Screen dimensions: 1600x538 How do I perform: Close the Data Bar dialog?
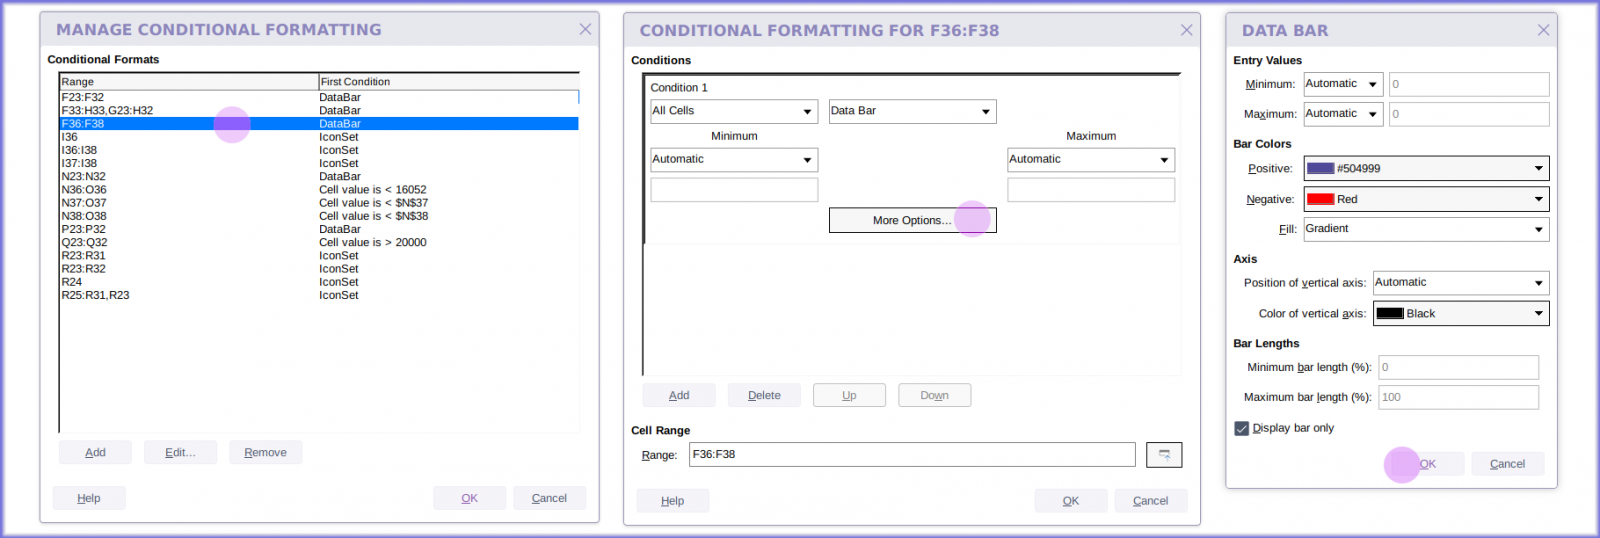point(1543,30)
